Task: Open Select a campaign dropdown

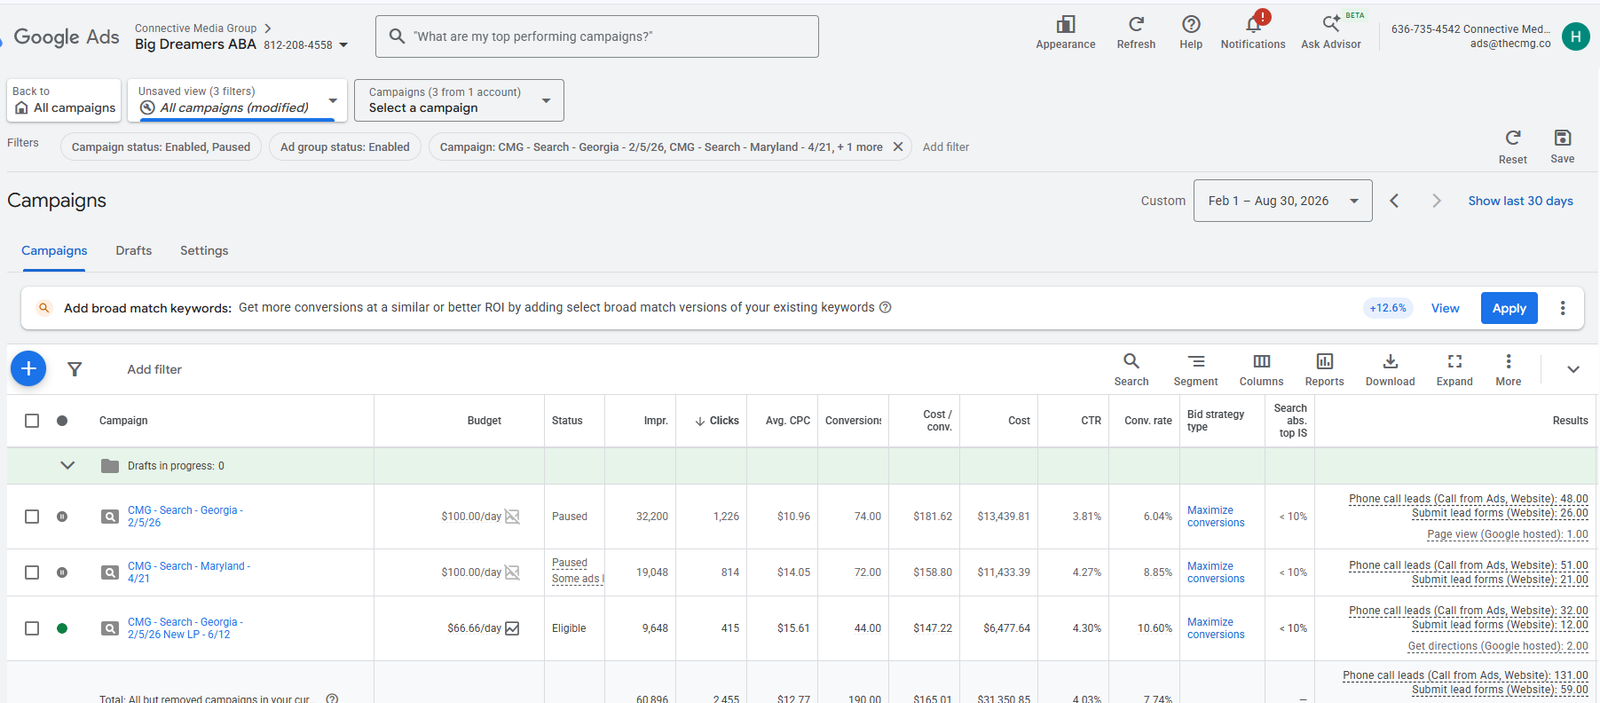Action: [459, 100]
